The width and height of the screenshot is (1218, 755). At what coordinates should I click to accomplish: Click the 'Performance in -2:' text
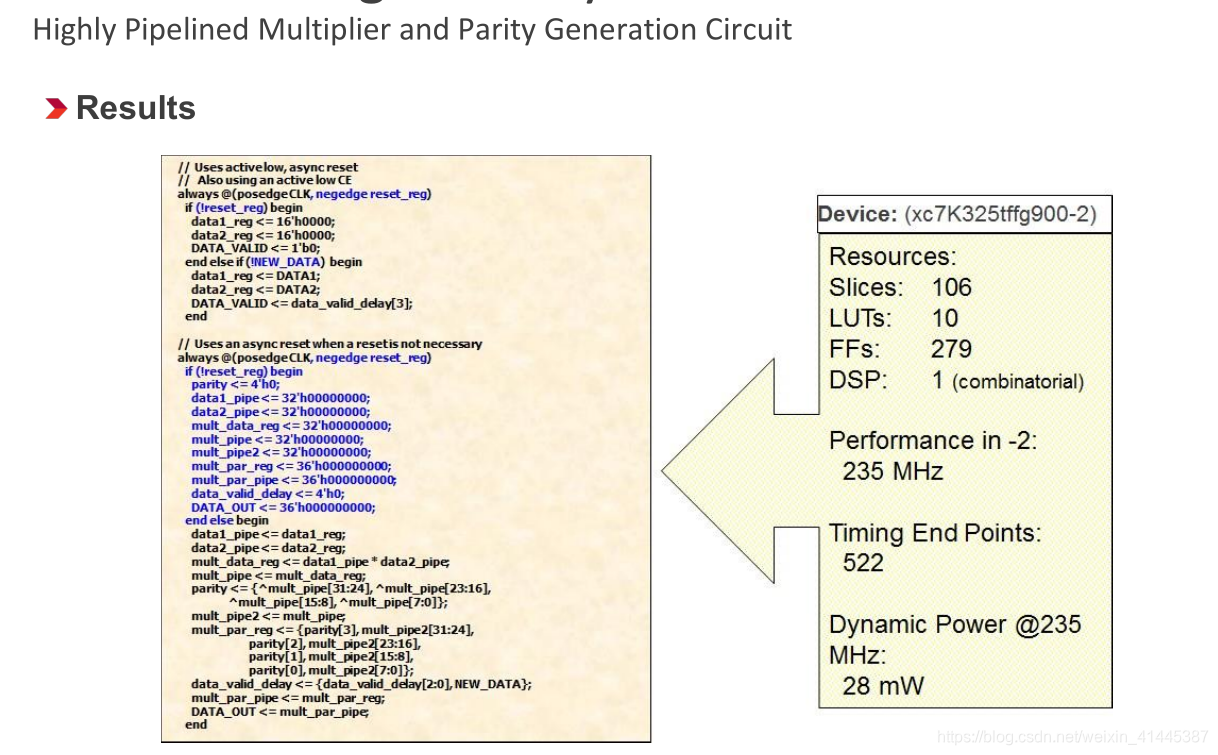pos(933,441)
